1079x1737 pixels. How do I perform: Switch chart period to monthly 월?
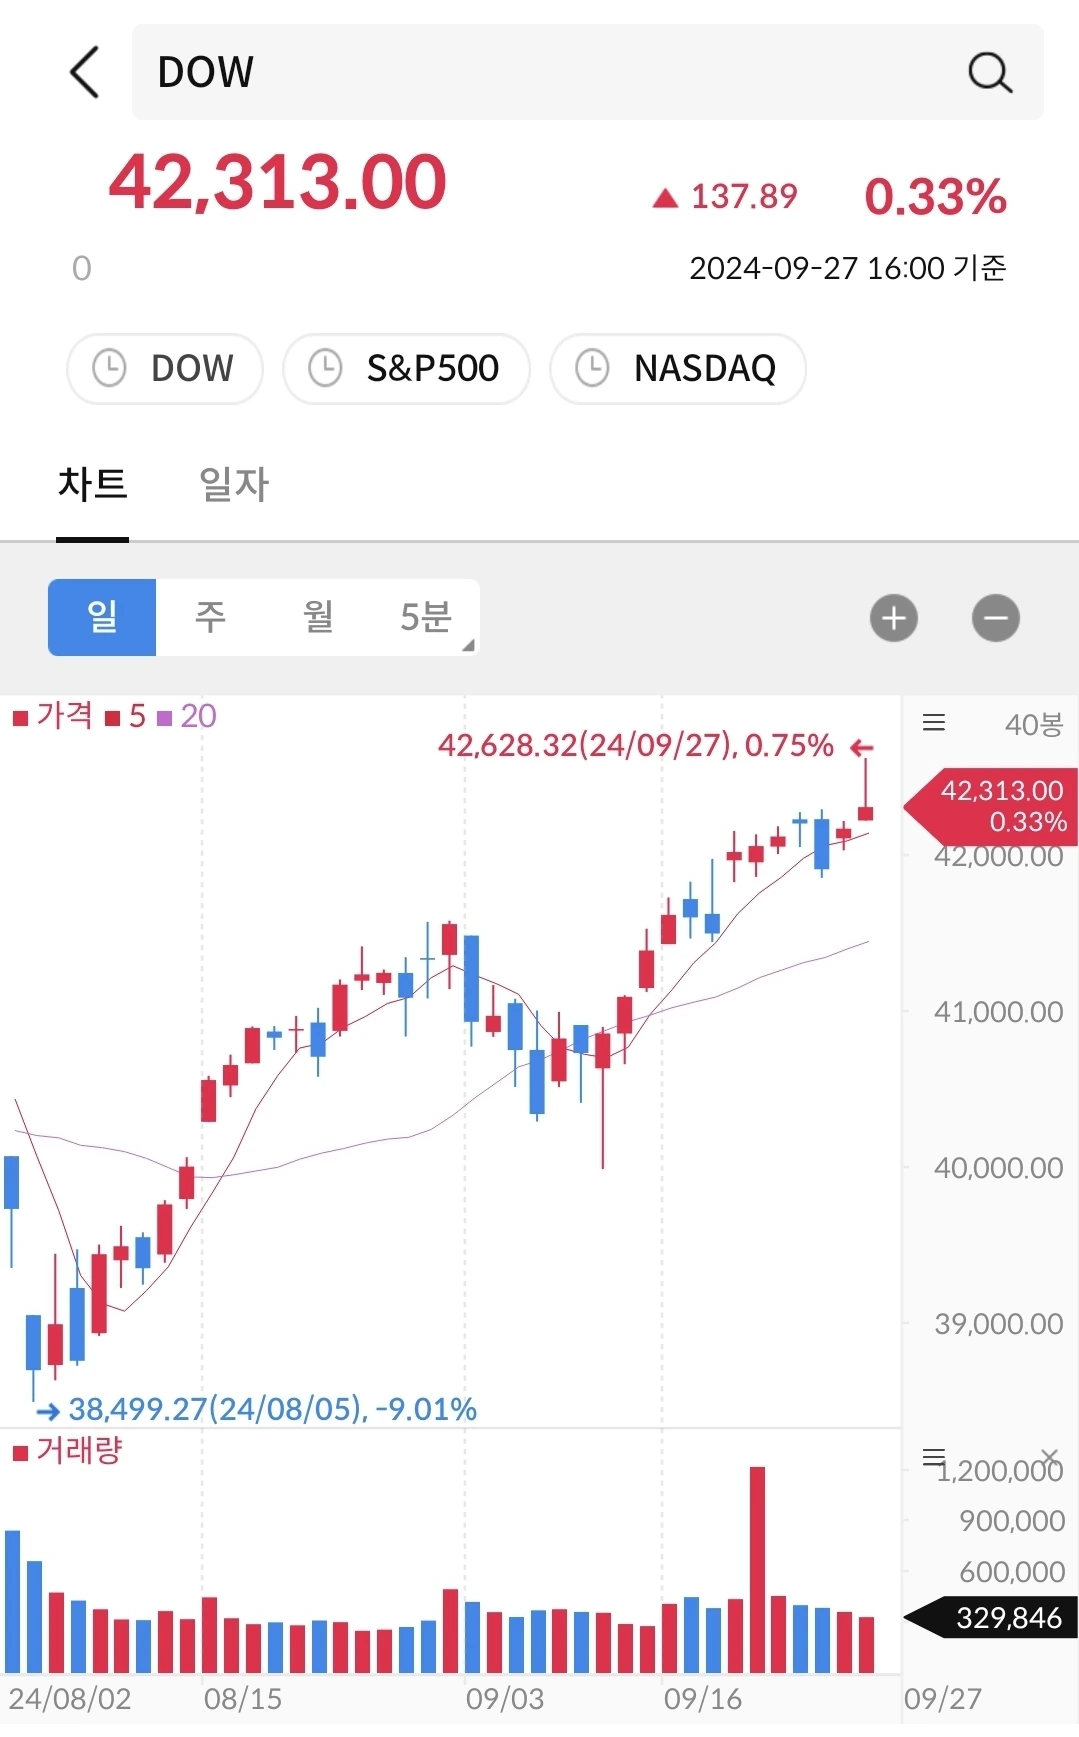coord(318,617)
